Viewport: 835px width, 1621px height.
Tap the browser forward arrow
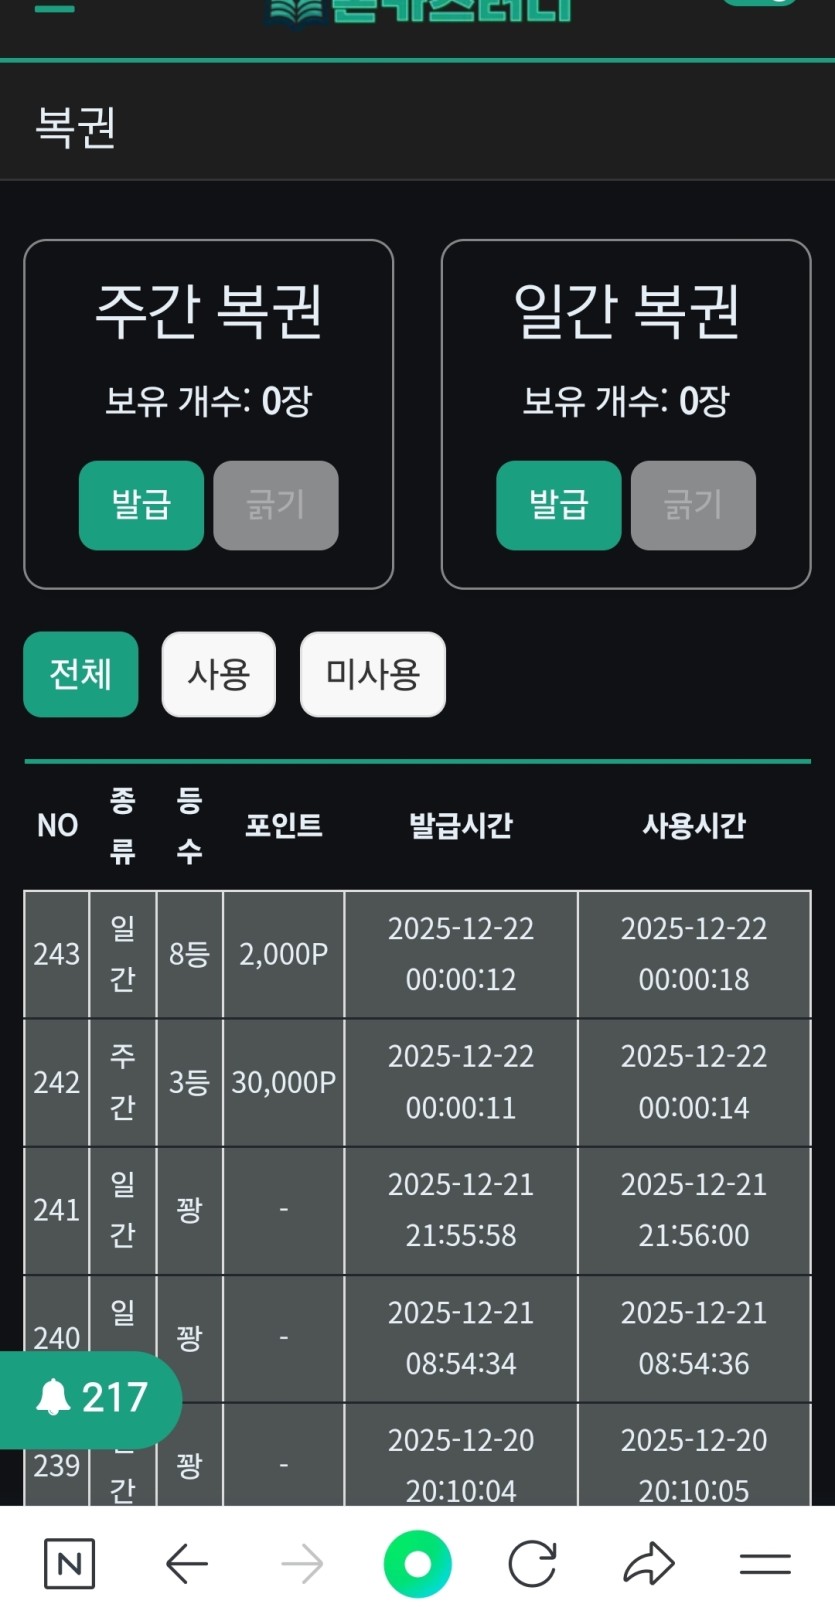click(302, 1563)
